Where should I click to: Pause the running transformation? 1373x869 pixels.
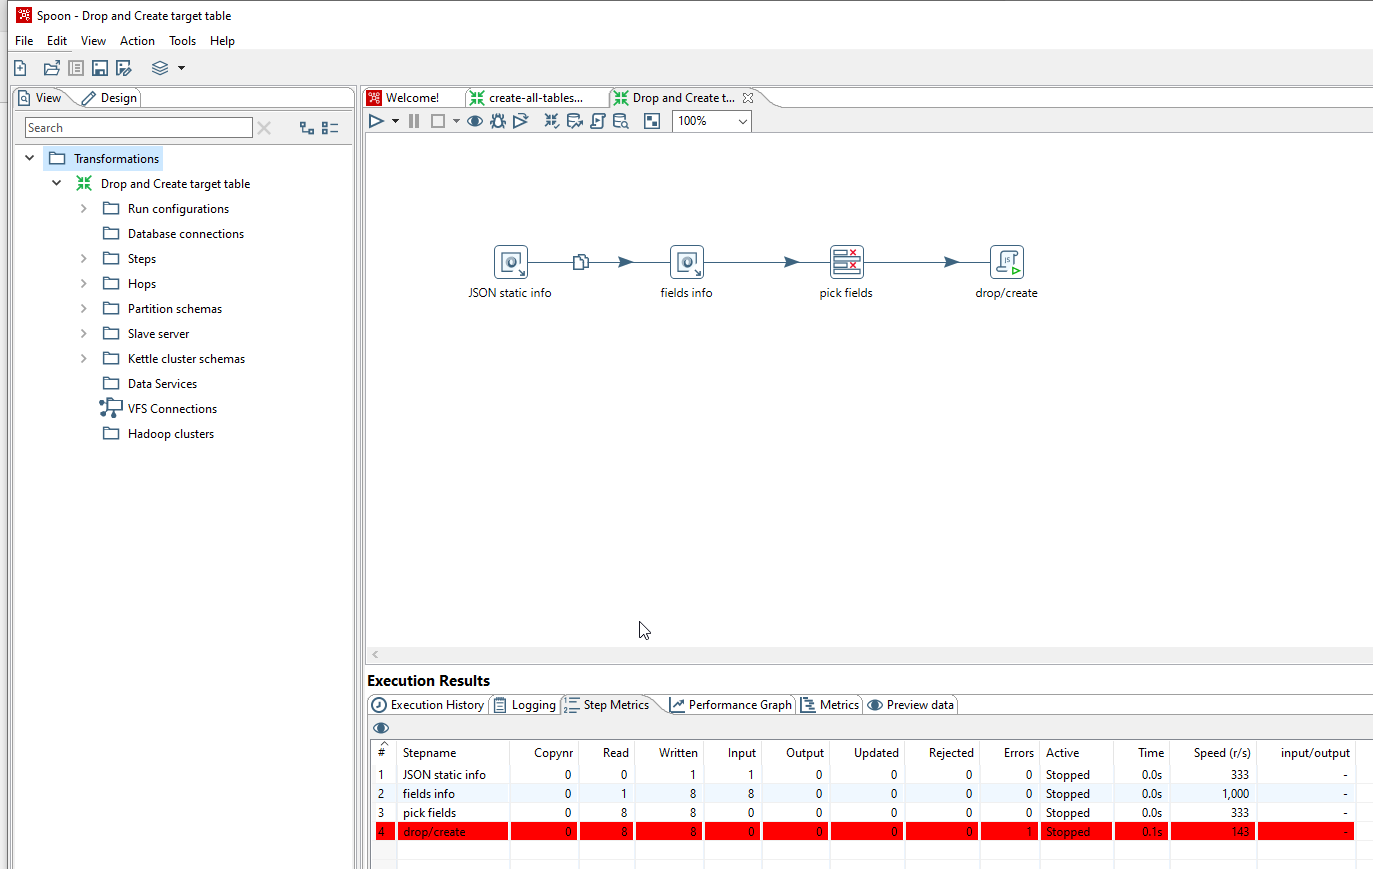pyautogui.click(x=413, y=120)
